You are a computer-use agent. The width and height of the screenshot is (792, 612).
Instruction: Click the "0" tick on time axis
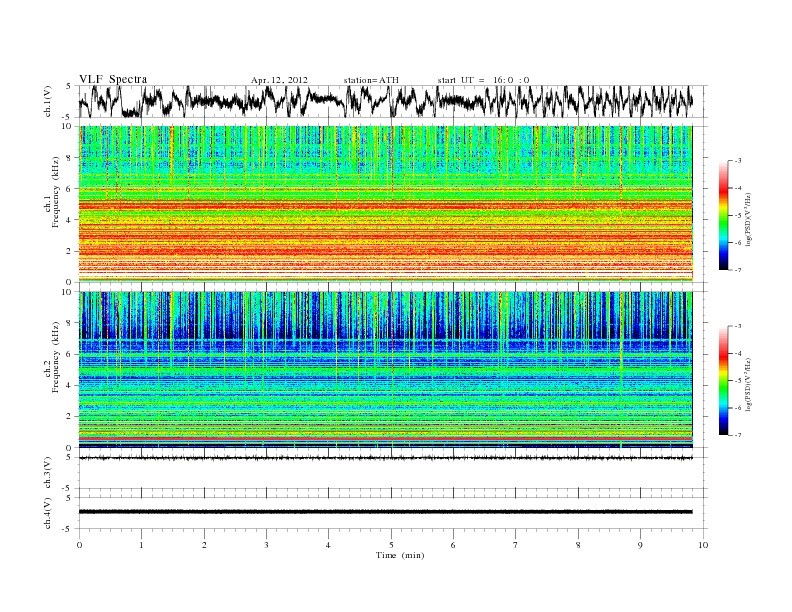coord(79,545)
